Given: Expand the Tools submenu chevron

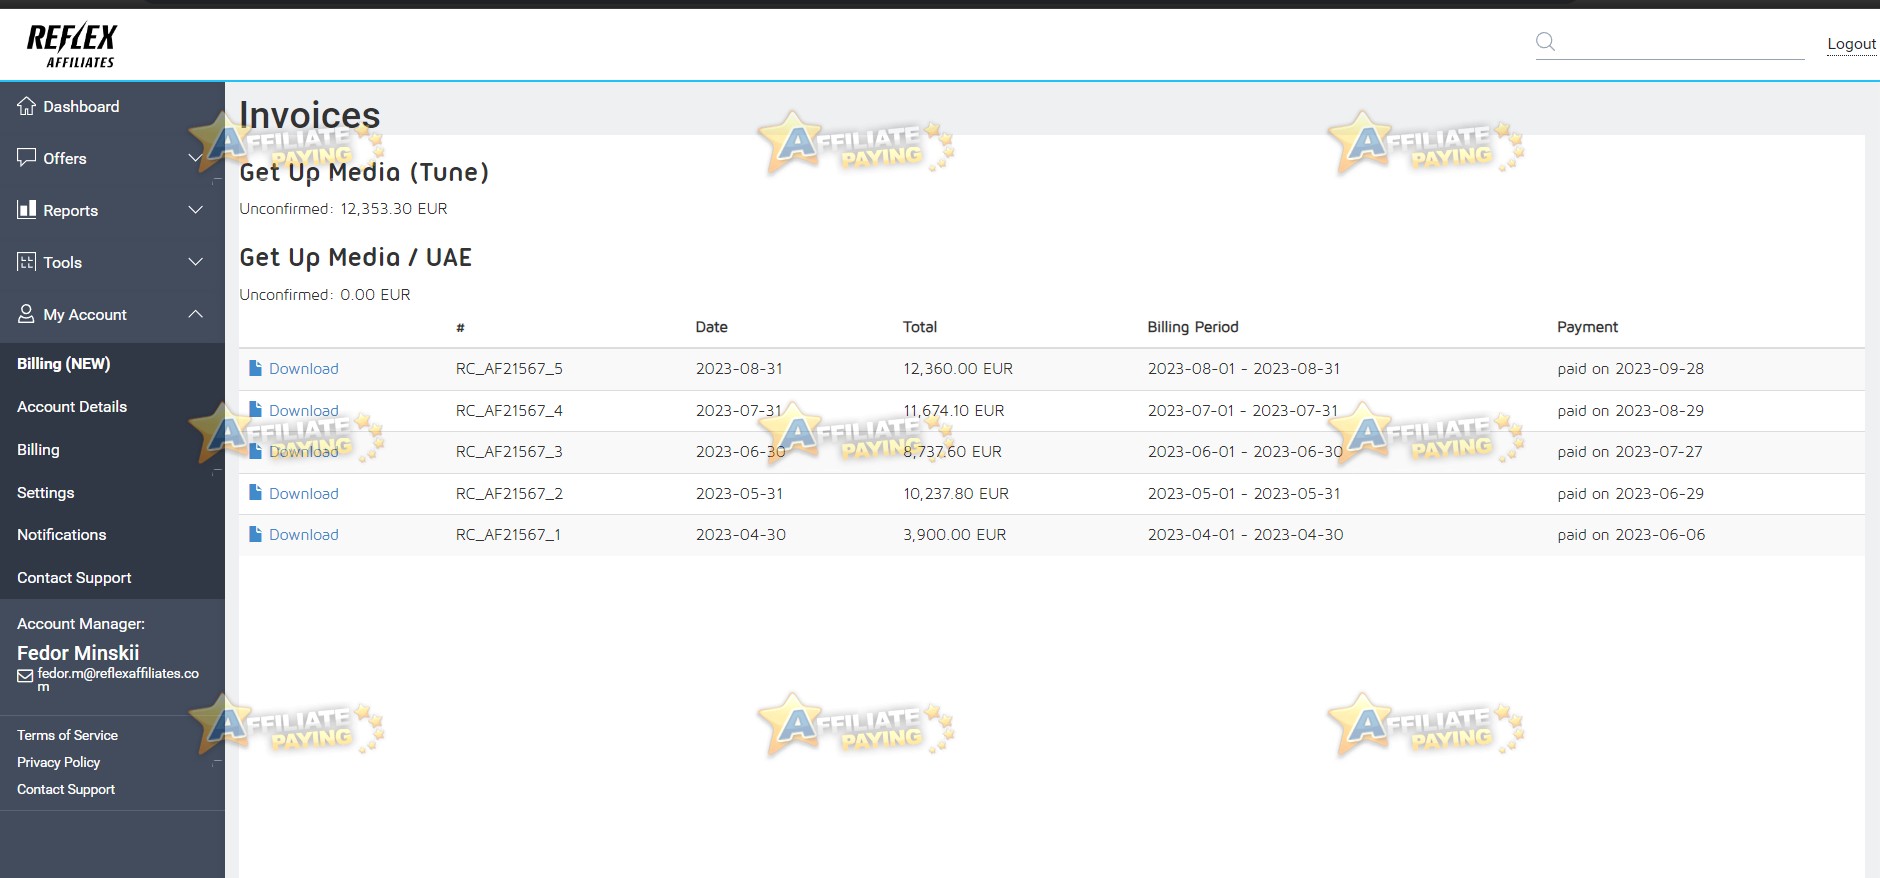Looking at the screenshot, I should [x=195, y=262].
